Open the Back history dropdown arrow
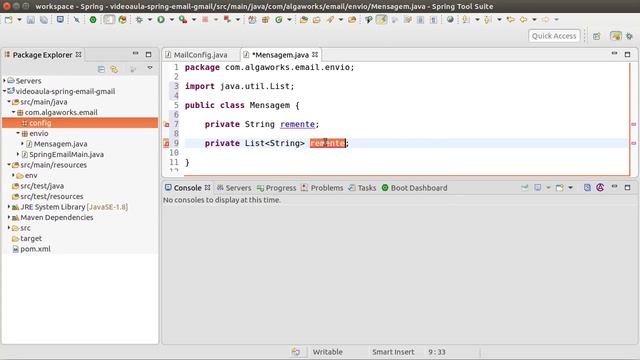Image resolution: width=640 pixels, height=360 pixels. tap(534, 20)
